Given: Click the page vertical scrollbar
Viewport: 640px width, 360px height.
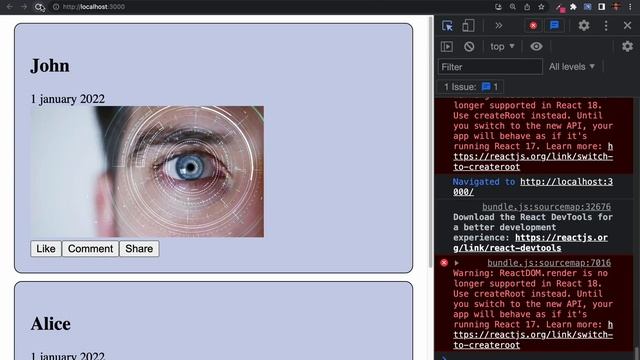Looking at the screenshot, I should (430, 143).
